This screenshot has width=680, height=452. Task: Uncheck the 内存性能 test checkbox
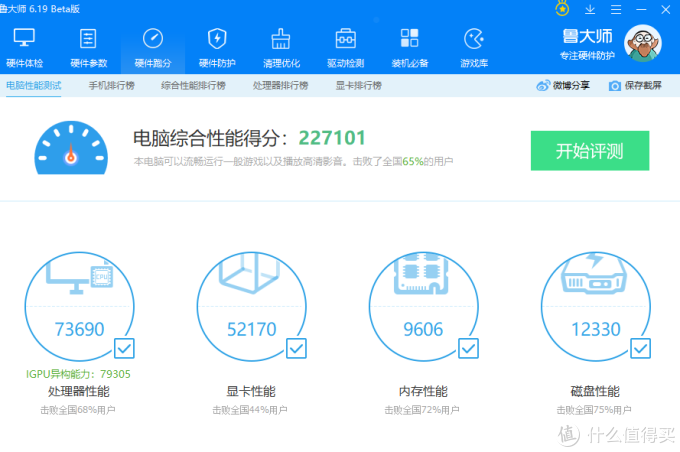click(x=469, y=348)
